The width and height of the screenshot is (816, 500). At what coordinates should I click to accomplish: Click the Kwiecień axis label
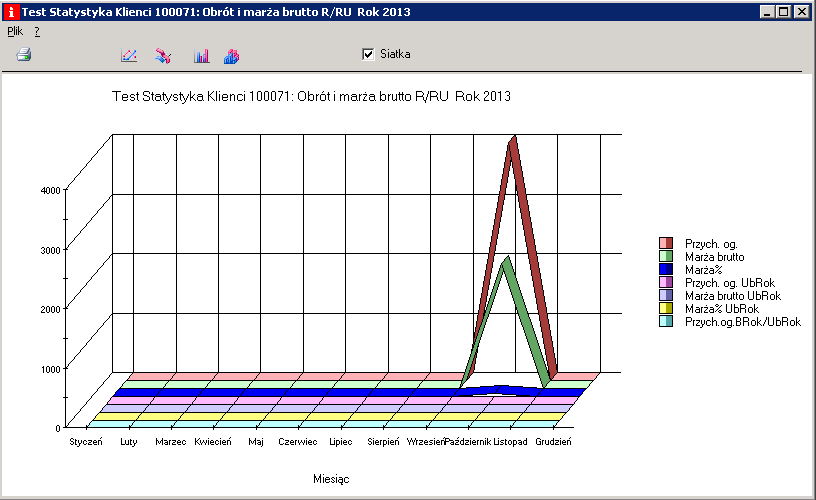(x=213, y=442)
